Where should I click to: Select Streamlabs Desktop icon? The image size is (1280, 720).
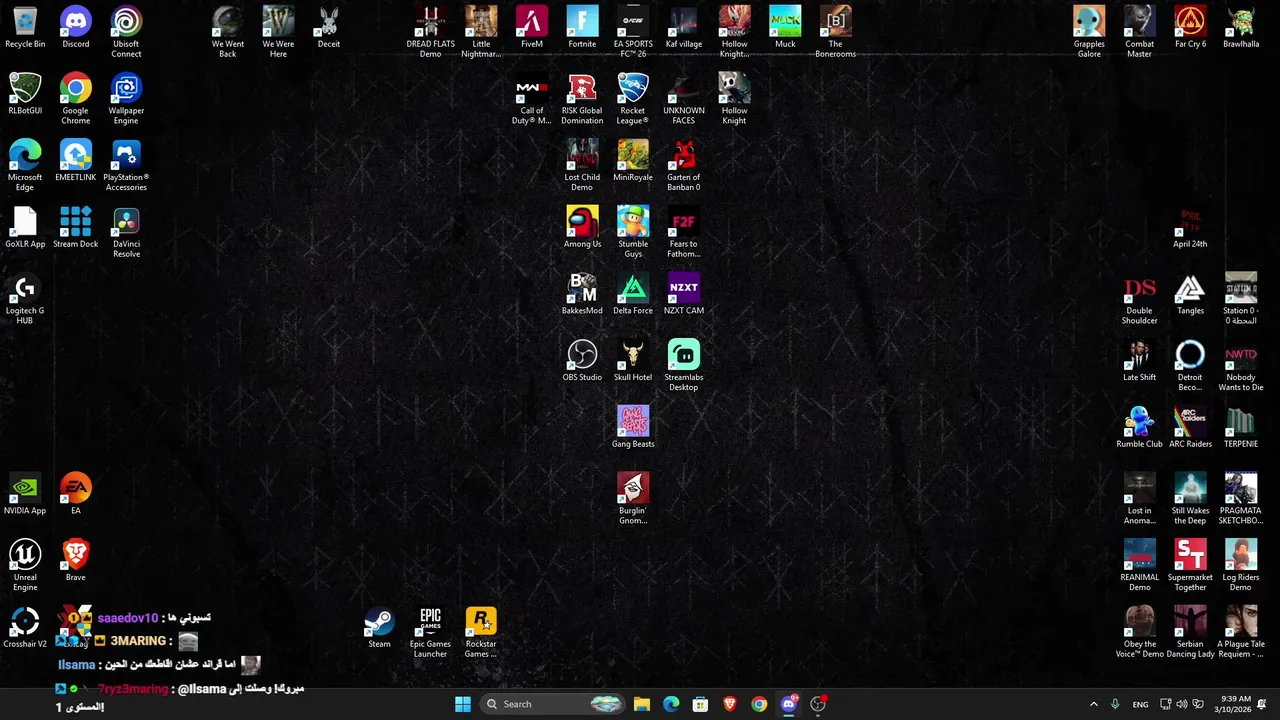(684, 366)
